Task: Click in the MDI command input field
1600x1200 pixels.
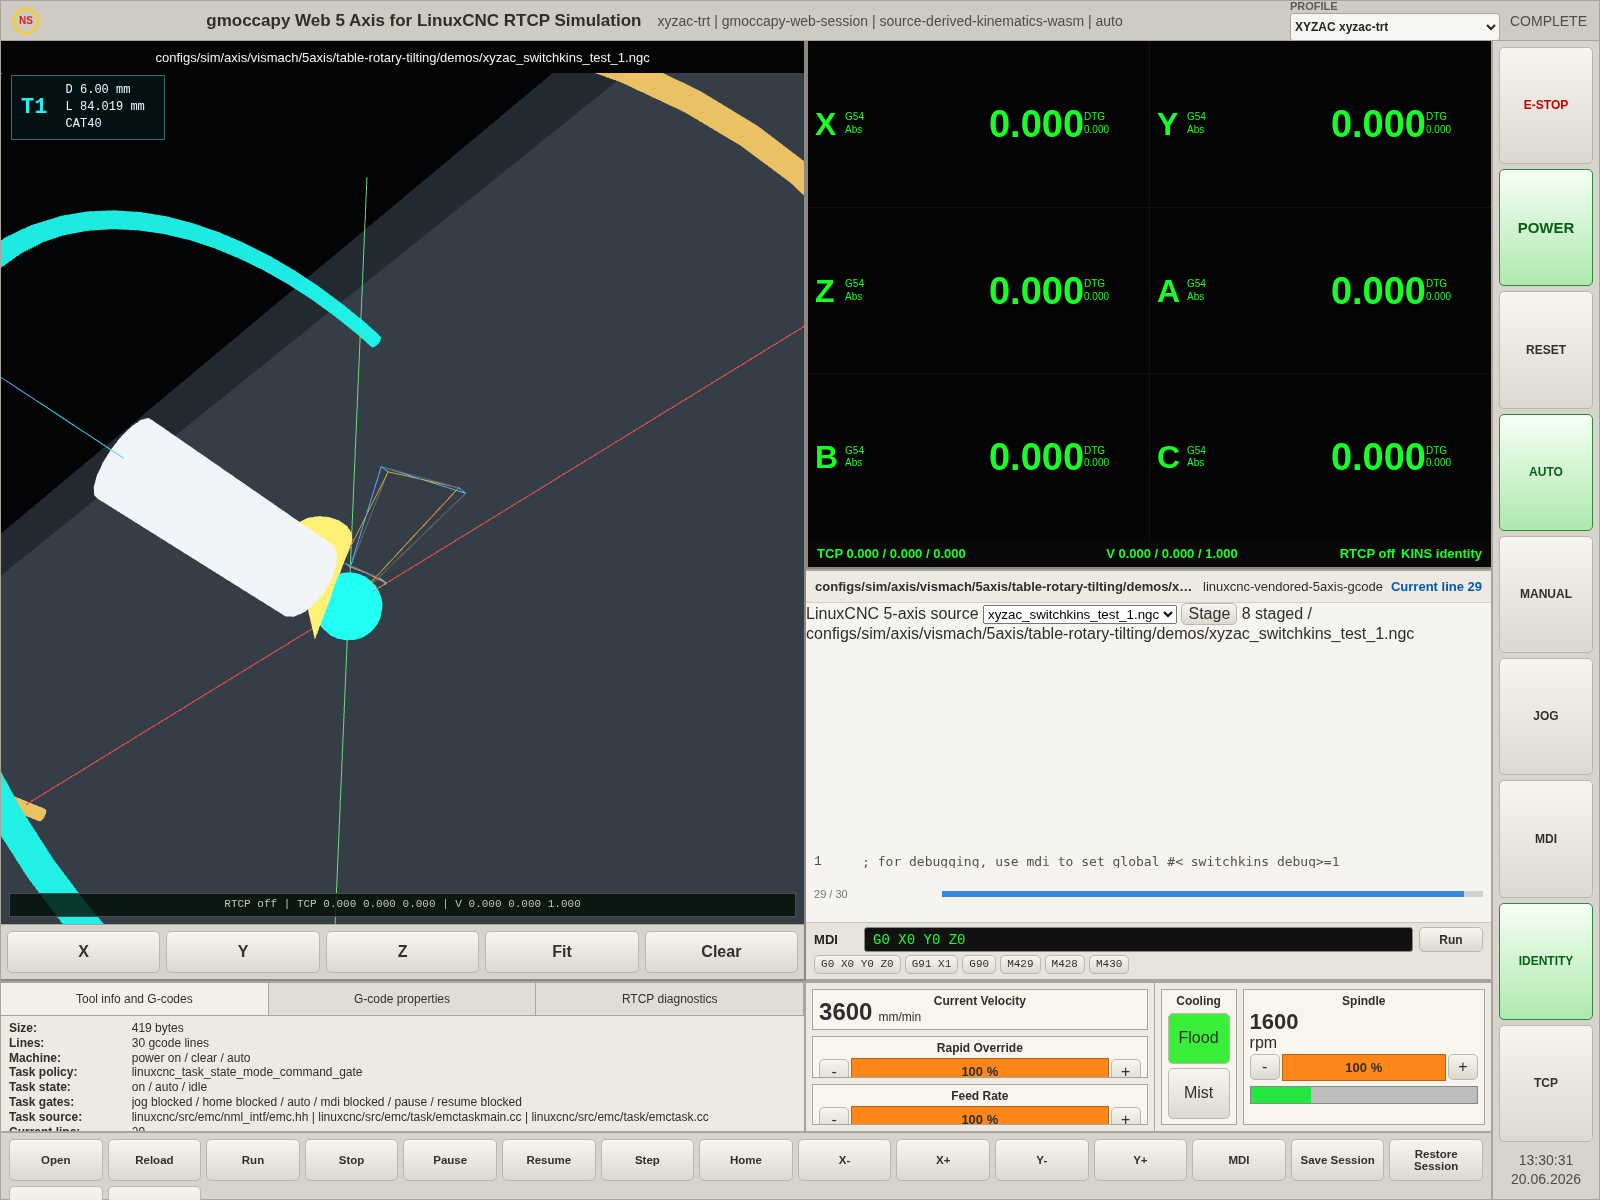Action: [x=1138, y=940]
